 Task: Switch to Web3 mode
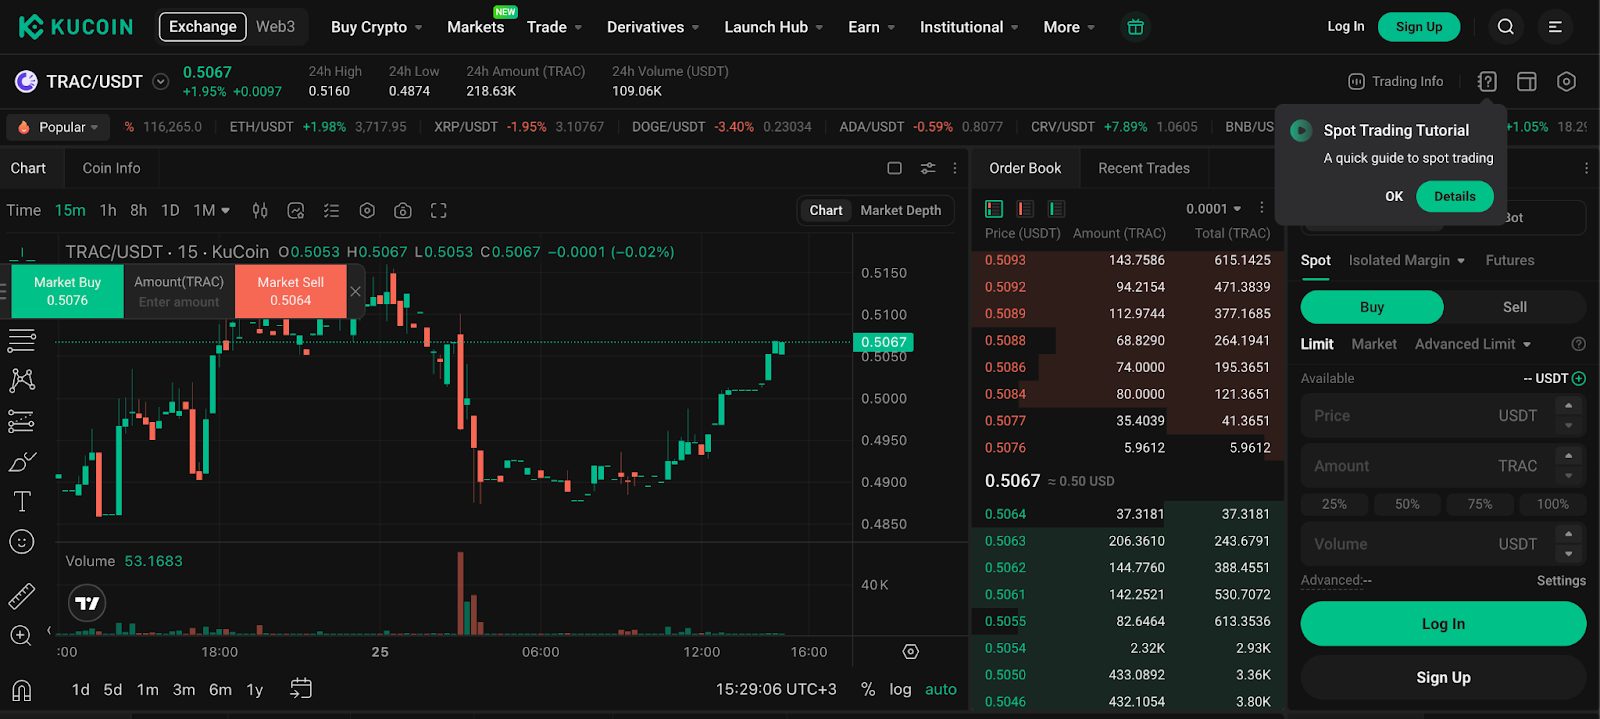275,27
